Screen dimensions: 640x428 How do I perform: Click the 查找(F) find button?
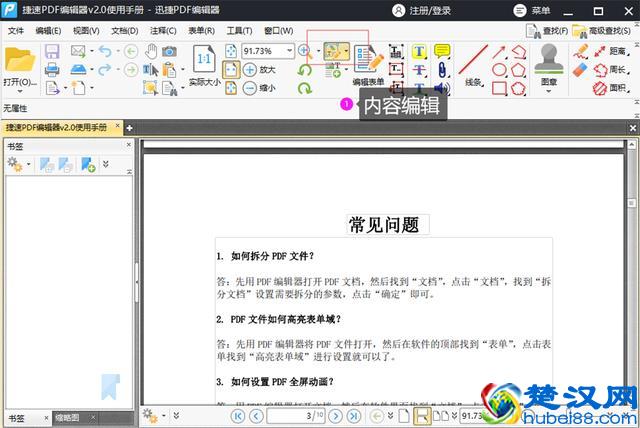click(547, 31)
